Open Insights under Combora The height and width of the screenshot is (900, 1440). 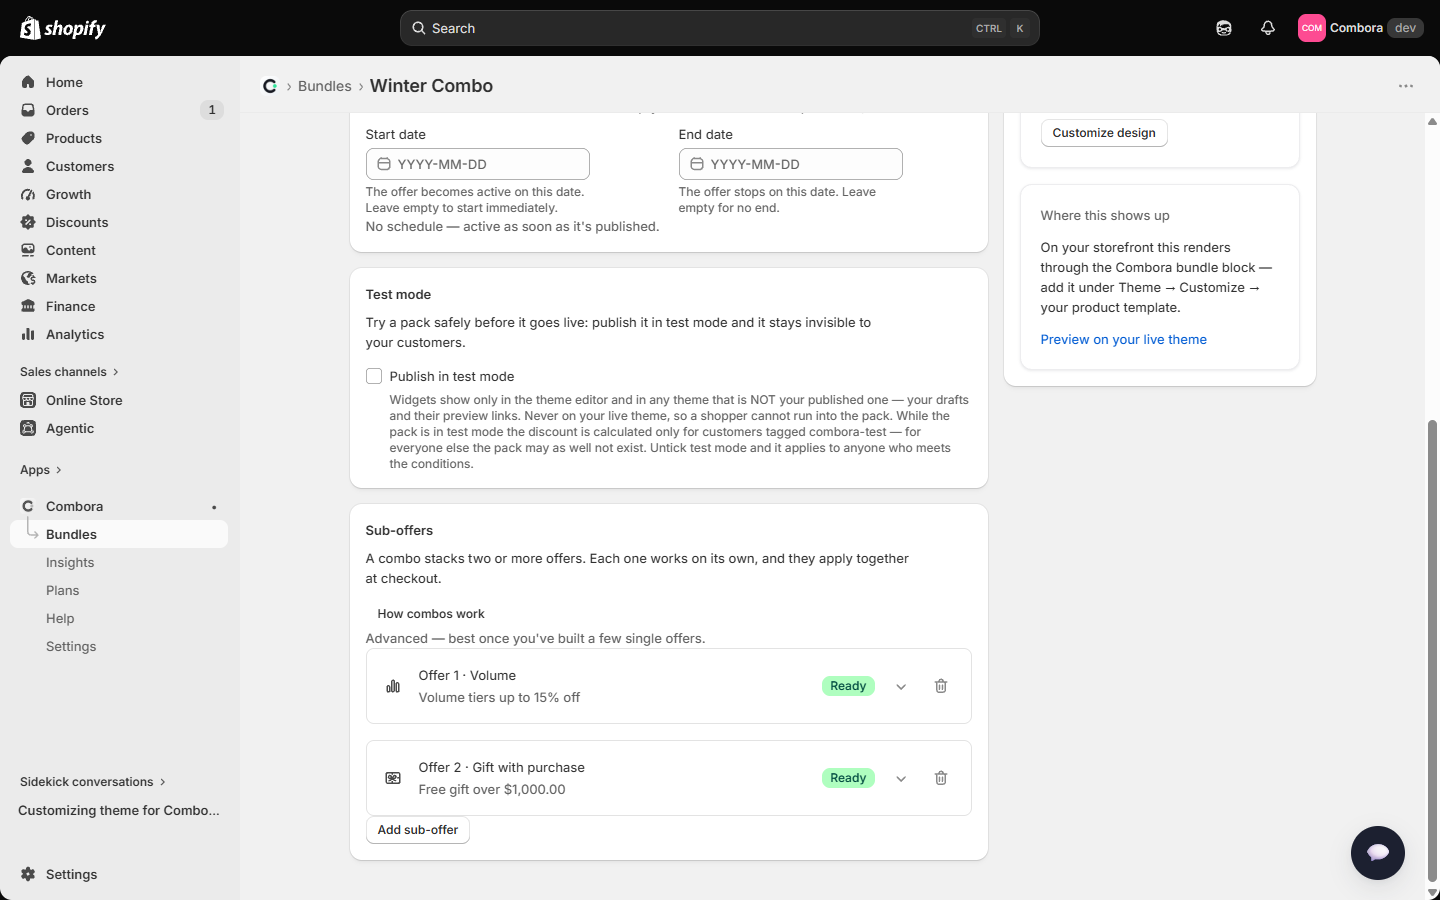[x=119, y=562]
